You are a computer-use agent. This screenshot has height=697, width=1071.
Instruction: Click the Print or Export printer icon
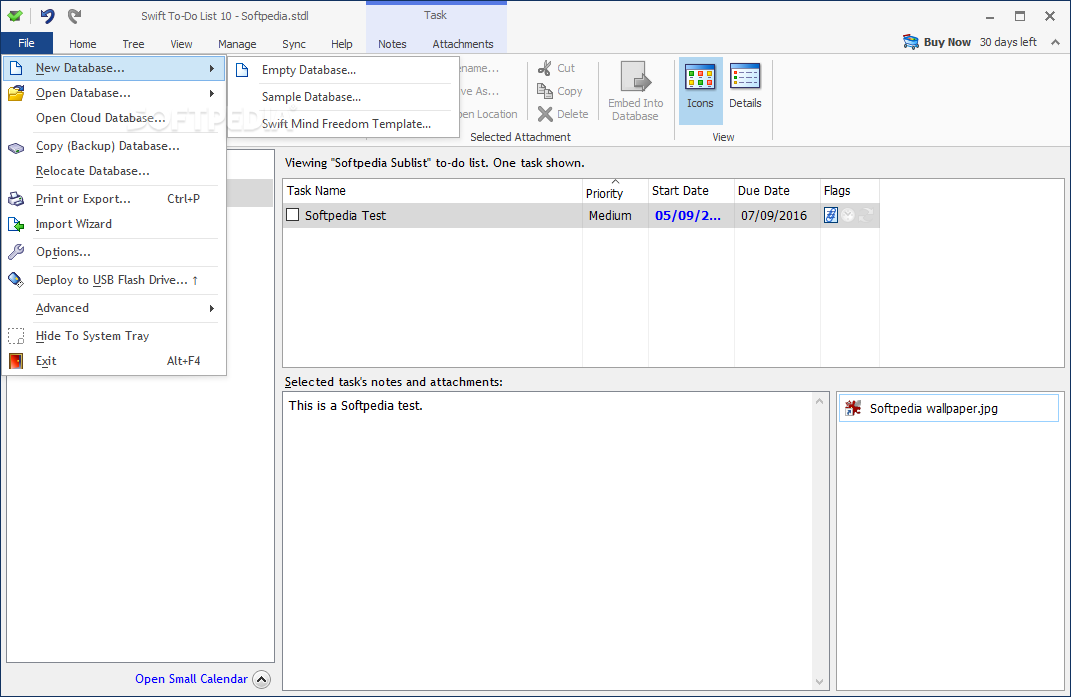coord(16,199)
